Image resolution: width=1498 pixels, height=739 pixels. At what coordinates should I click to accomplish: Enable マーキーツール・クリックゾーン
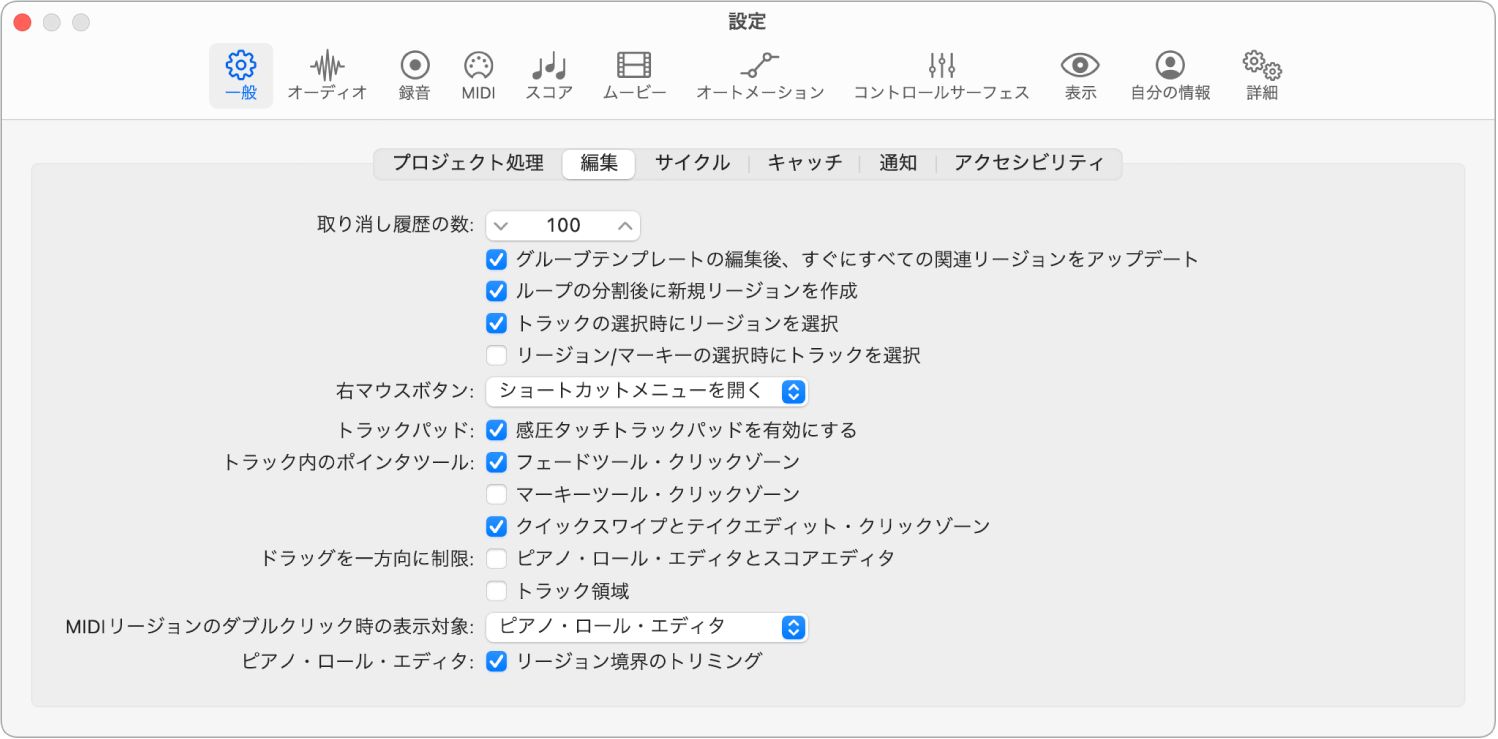pyautogui.click(x=496, y=493)
